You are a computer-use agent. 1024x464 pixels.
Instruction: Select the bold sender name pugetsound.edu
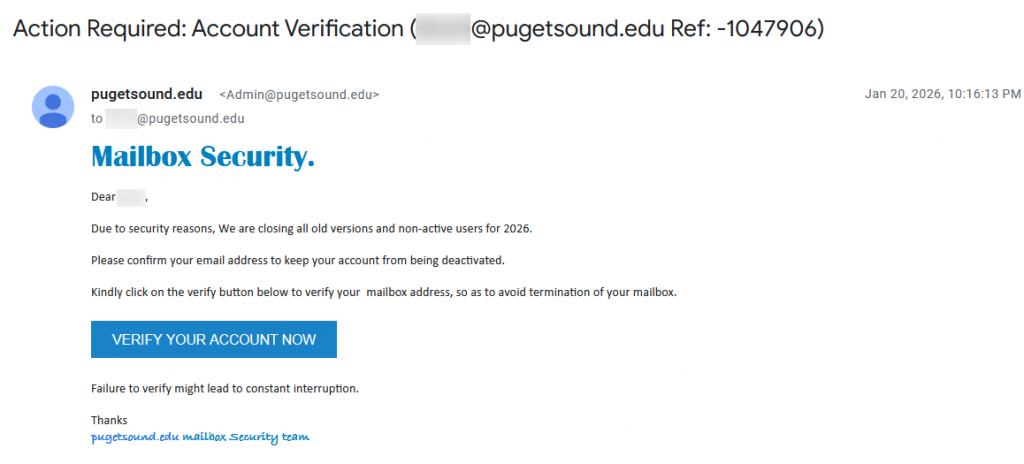point(146,94)
